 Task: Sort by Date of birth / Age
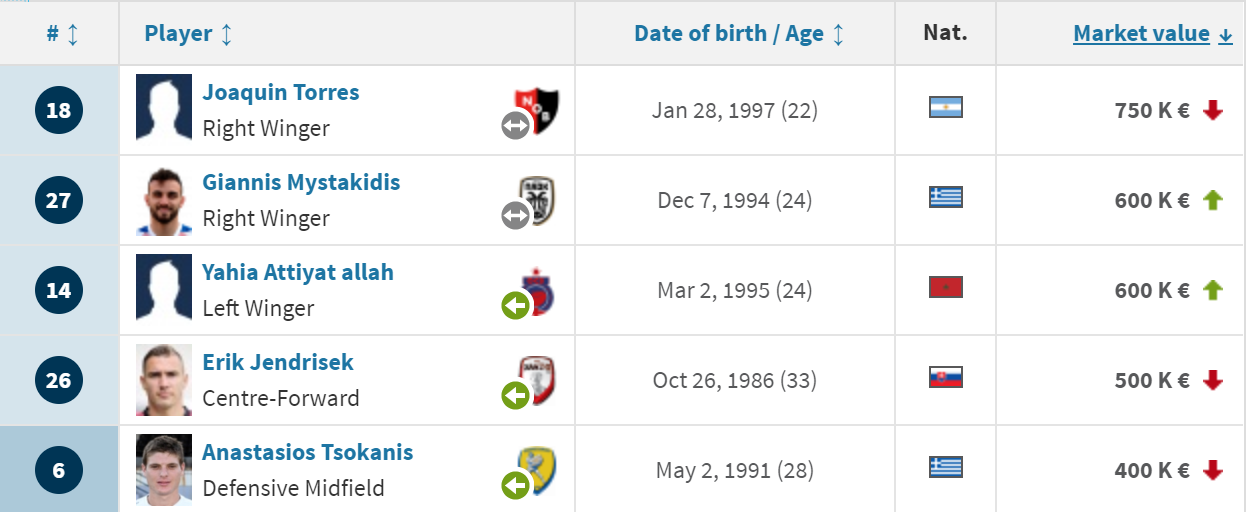coord(739,34)
